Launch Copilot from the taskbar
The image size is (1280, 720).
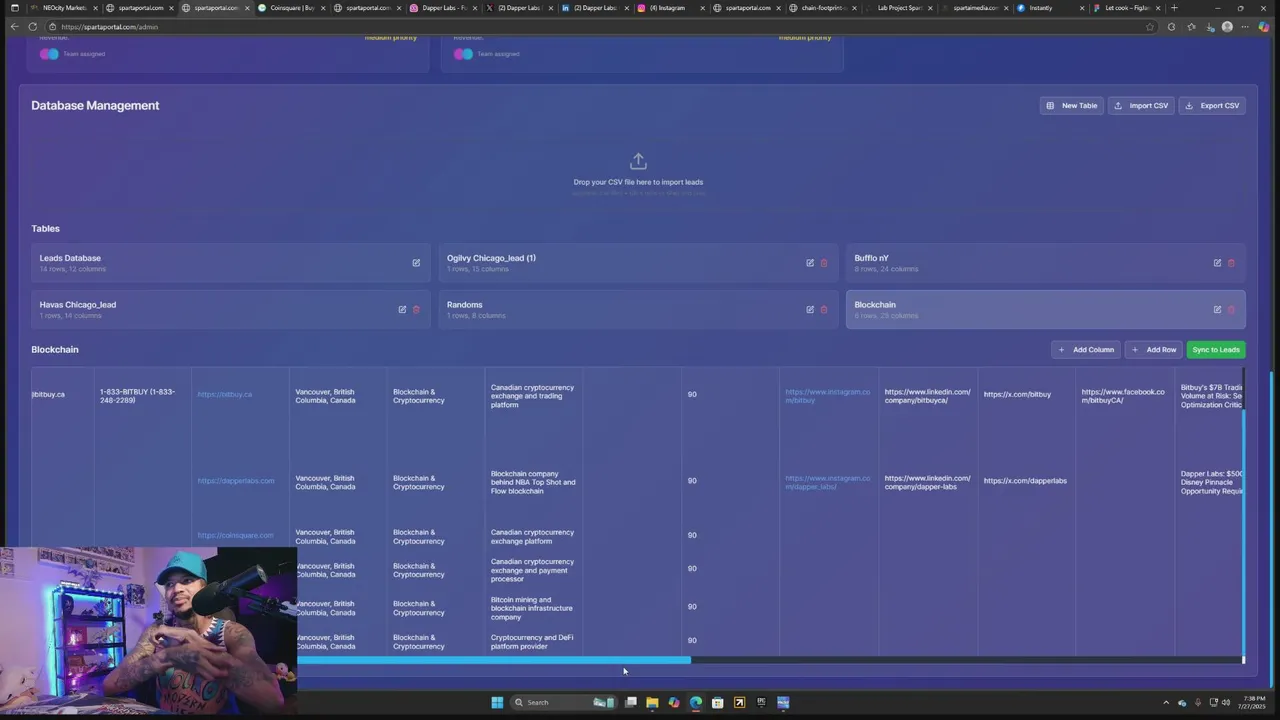click(x=674, y=702)
